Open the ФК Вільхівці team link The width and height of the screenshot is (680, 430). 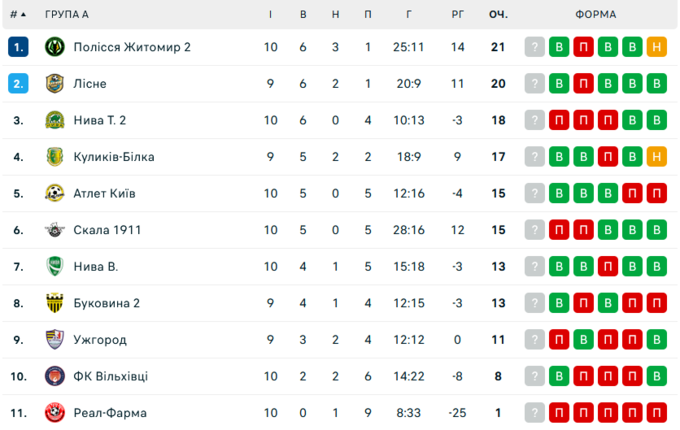click(x=110, y=376)
